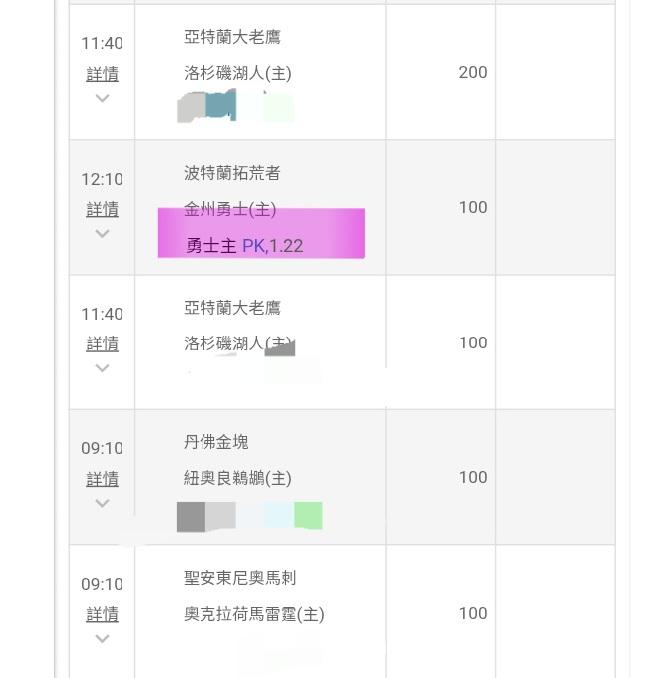Viewport: 650px width, 678px height.
Task: Expand the chevron under the 12:10 詳情
Action: click(102, 233)
